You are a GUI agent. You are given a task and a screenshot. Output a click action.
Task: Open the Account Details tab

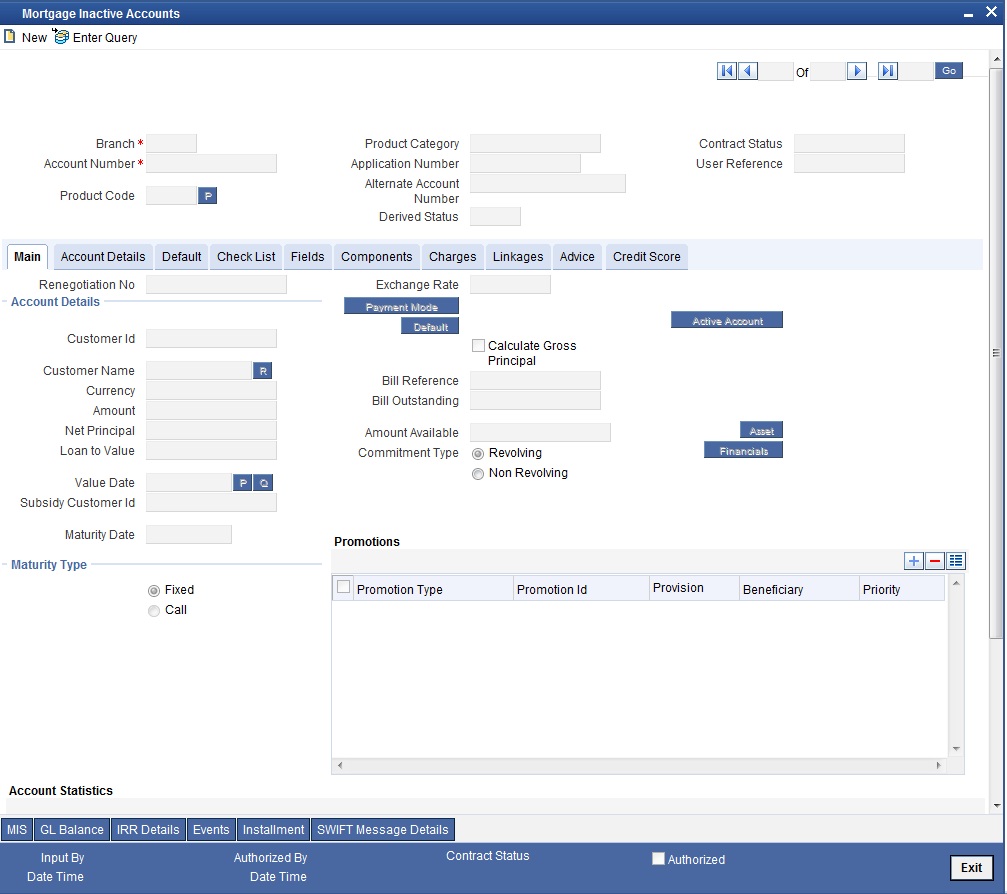point(103,257)
